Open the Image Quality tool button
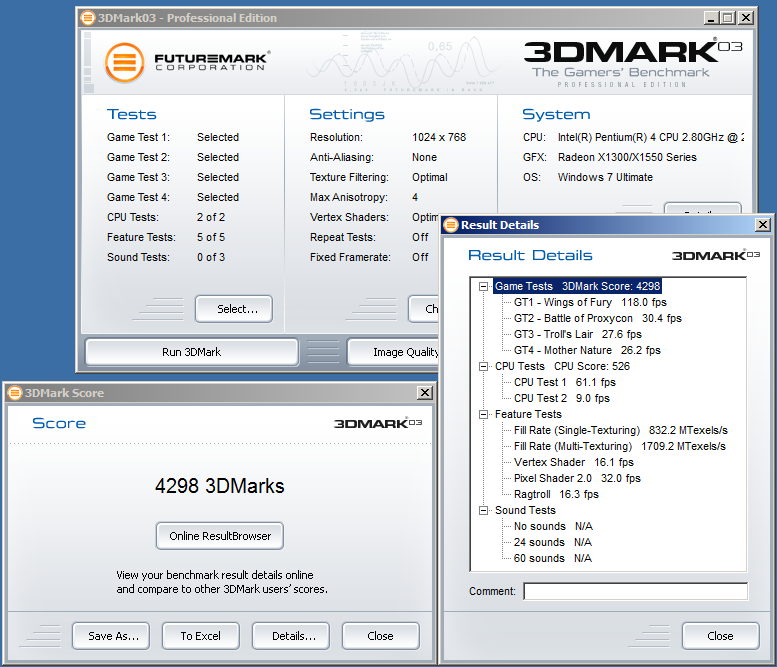777x667 pixels. click(x=393, y=352)
